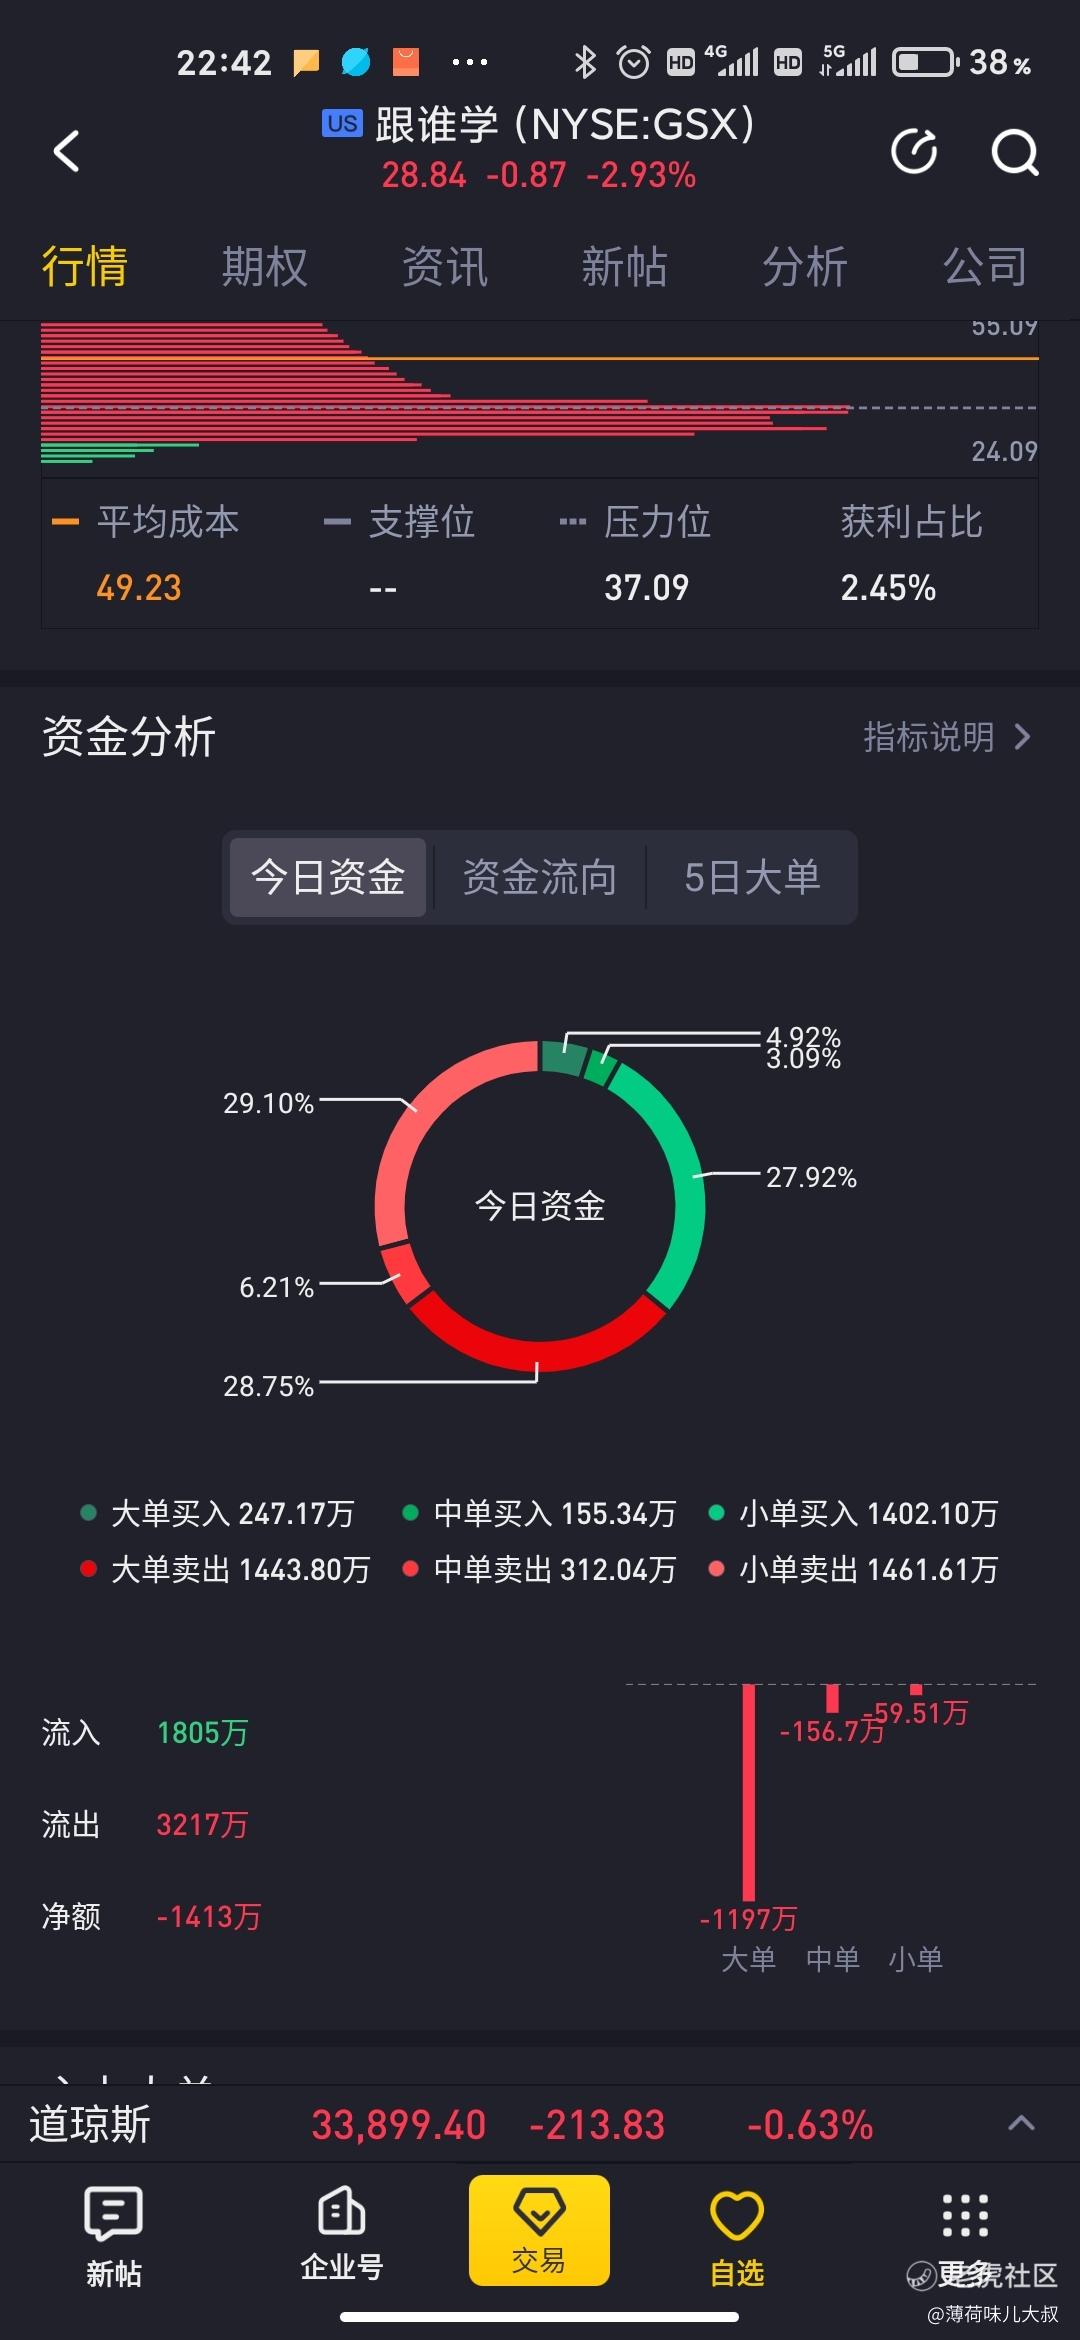Screen dimensions: 1080x2340
Task: Tap the back arrow icon
Action: coord(66,151)
